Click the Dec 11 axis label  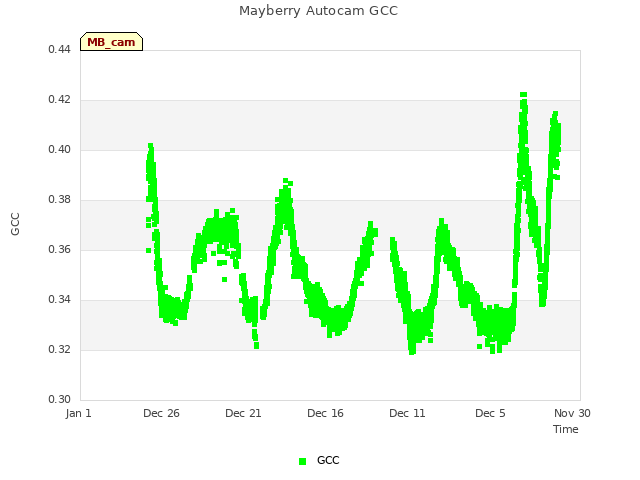click(x=407, y=413)
